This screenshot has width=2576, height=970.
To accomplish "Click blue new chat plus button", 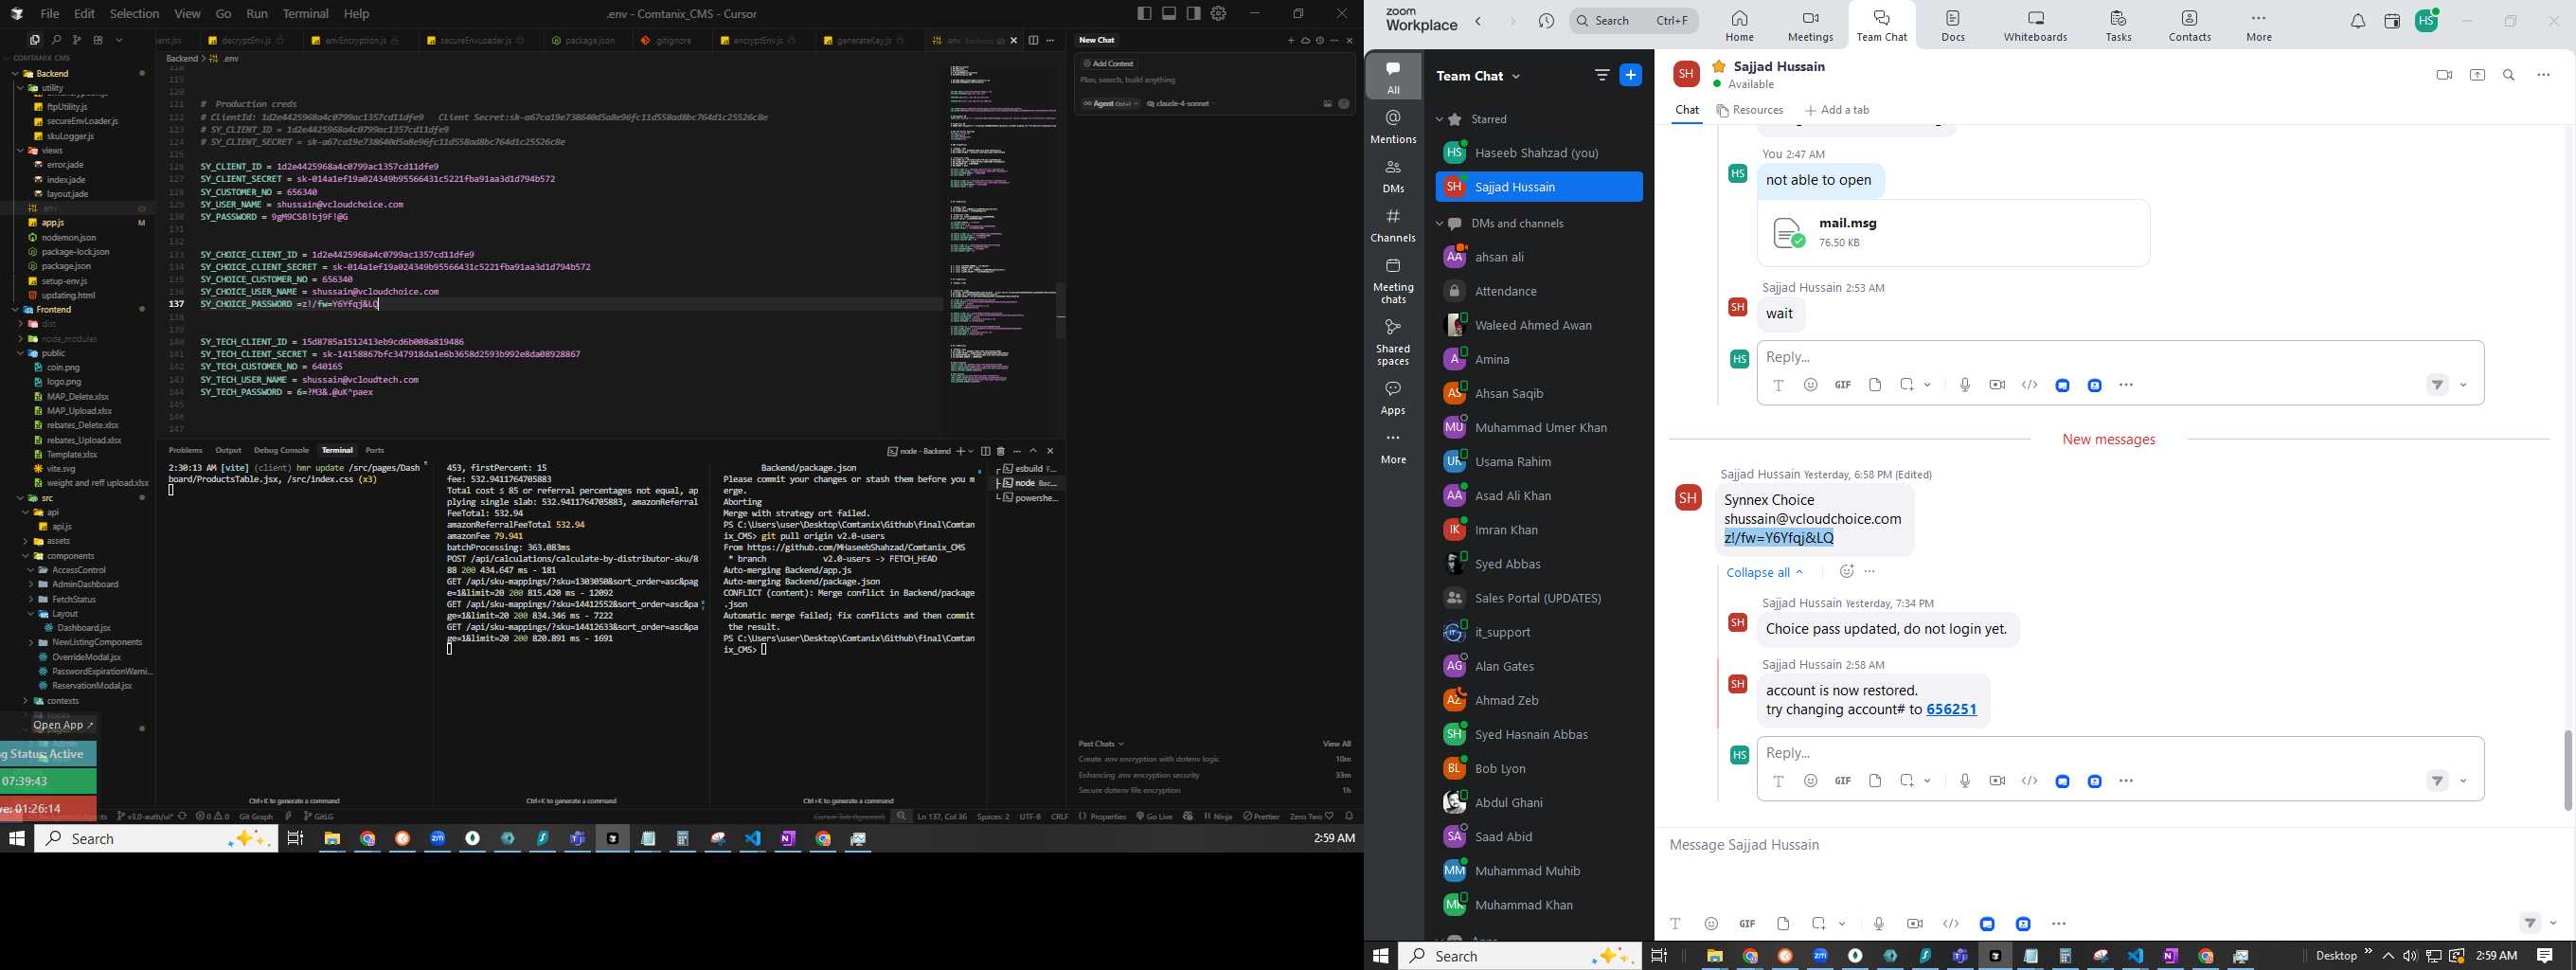I will click(1630, 76).
